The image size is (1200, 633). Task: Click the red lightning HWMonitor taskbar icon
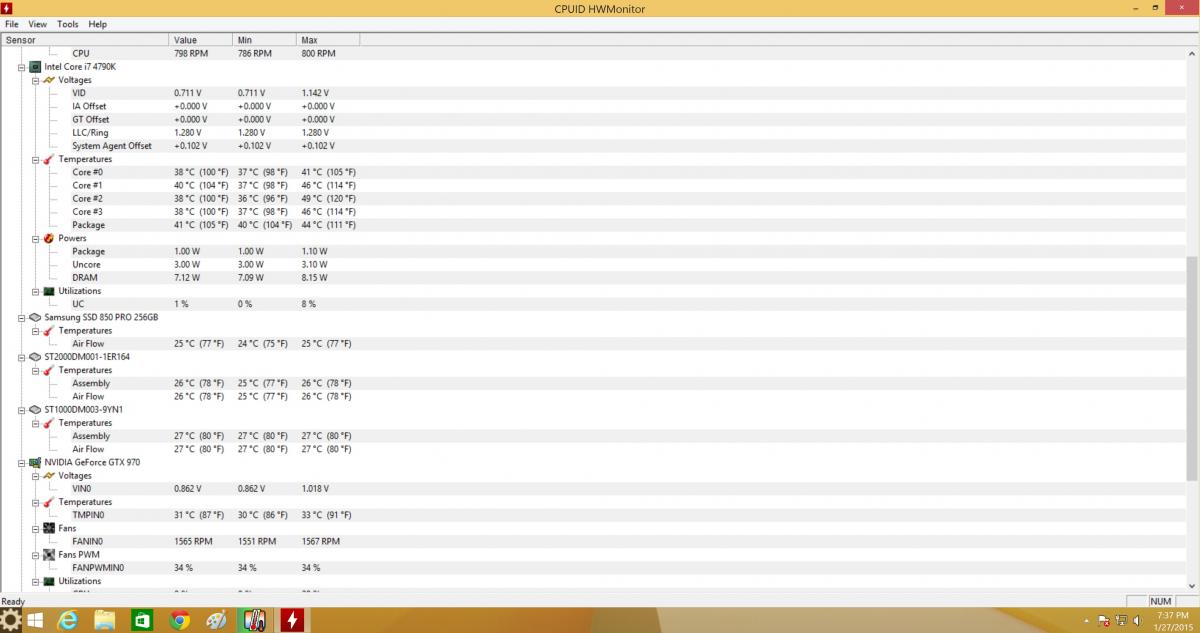click(292, 620)
